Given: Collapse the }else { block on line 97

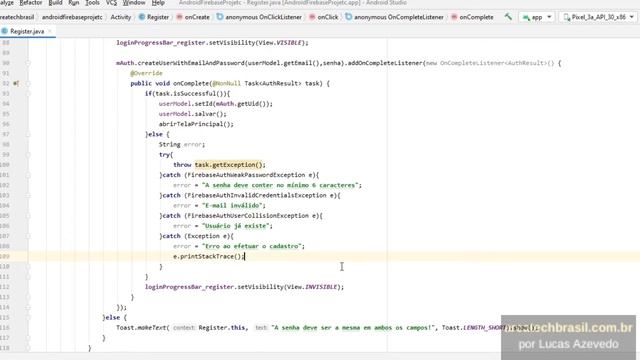Looking at the screenshot, I should 28,134.
